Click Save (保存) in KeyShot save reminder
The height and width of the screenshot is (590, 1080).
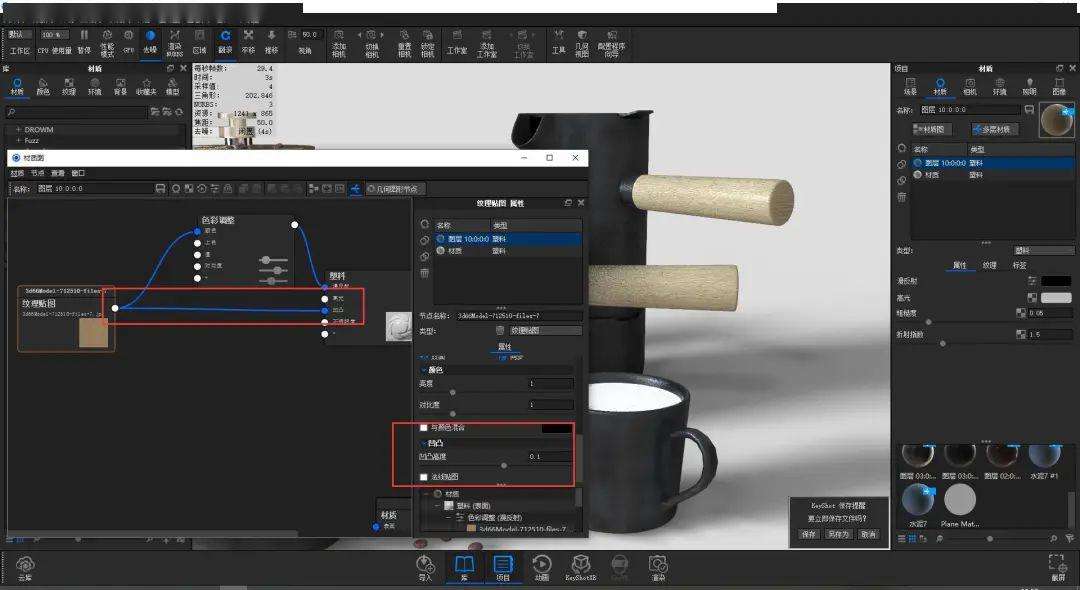point(808,534)
